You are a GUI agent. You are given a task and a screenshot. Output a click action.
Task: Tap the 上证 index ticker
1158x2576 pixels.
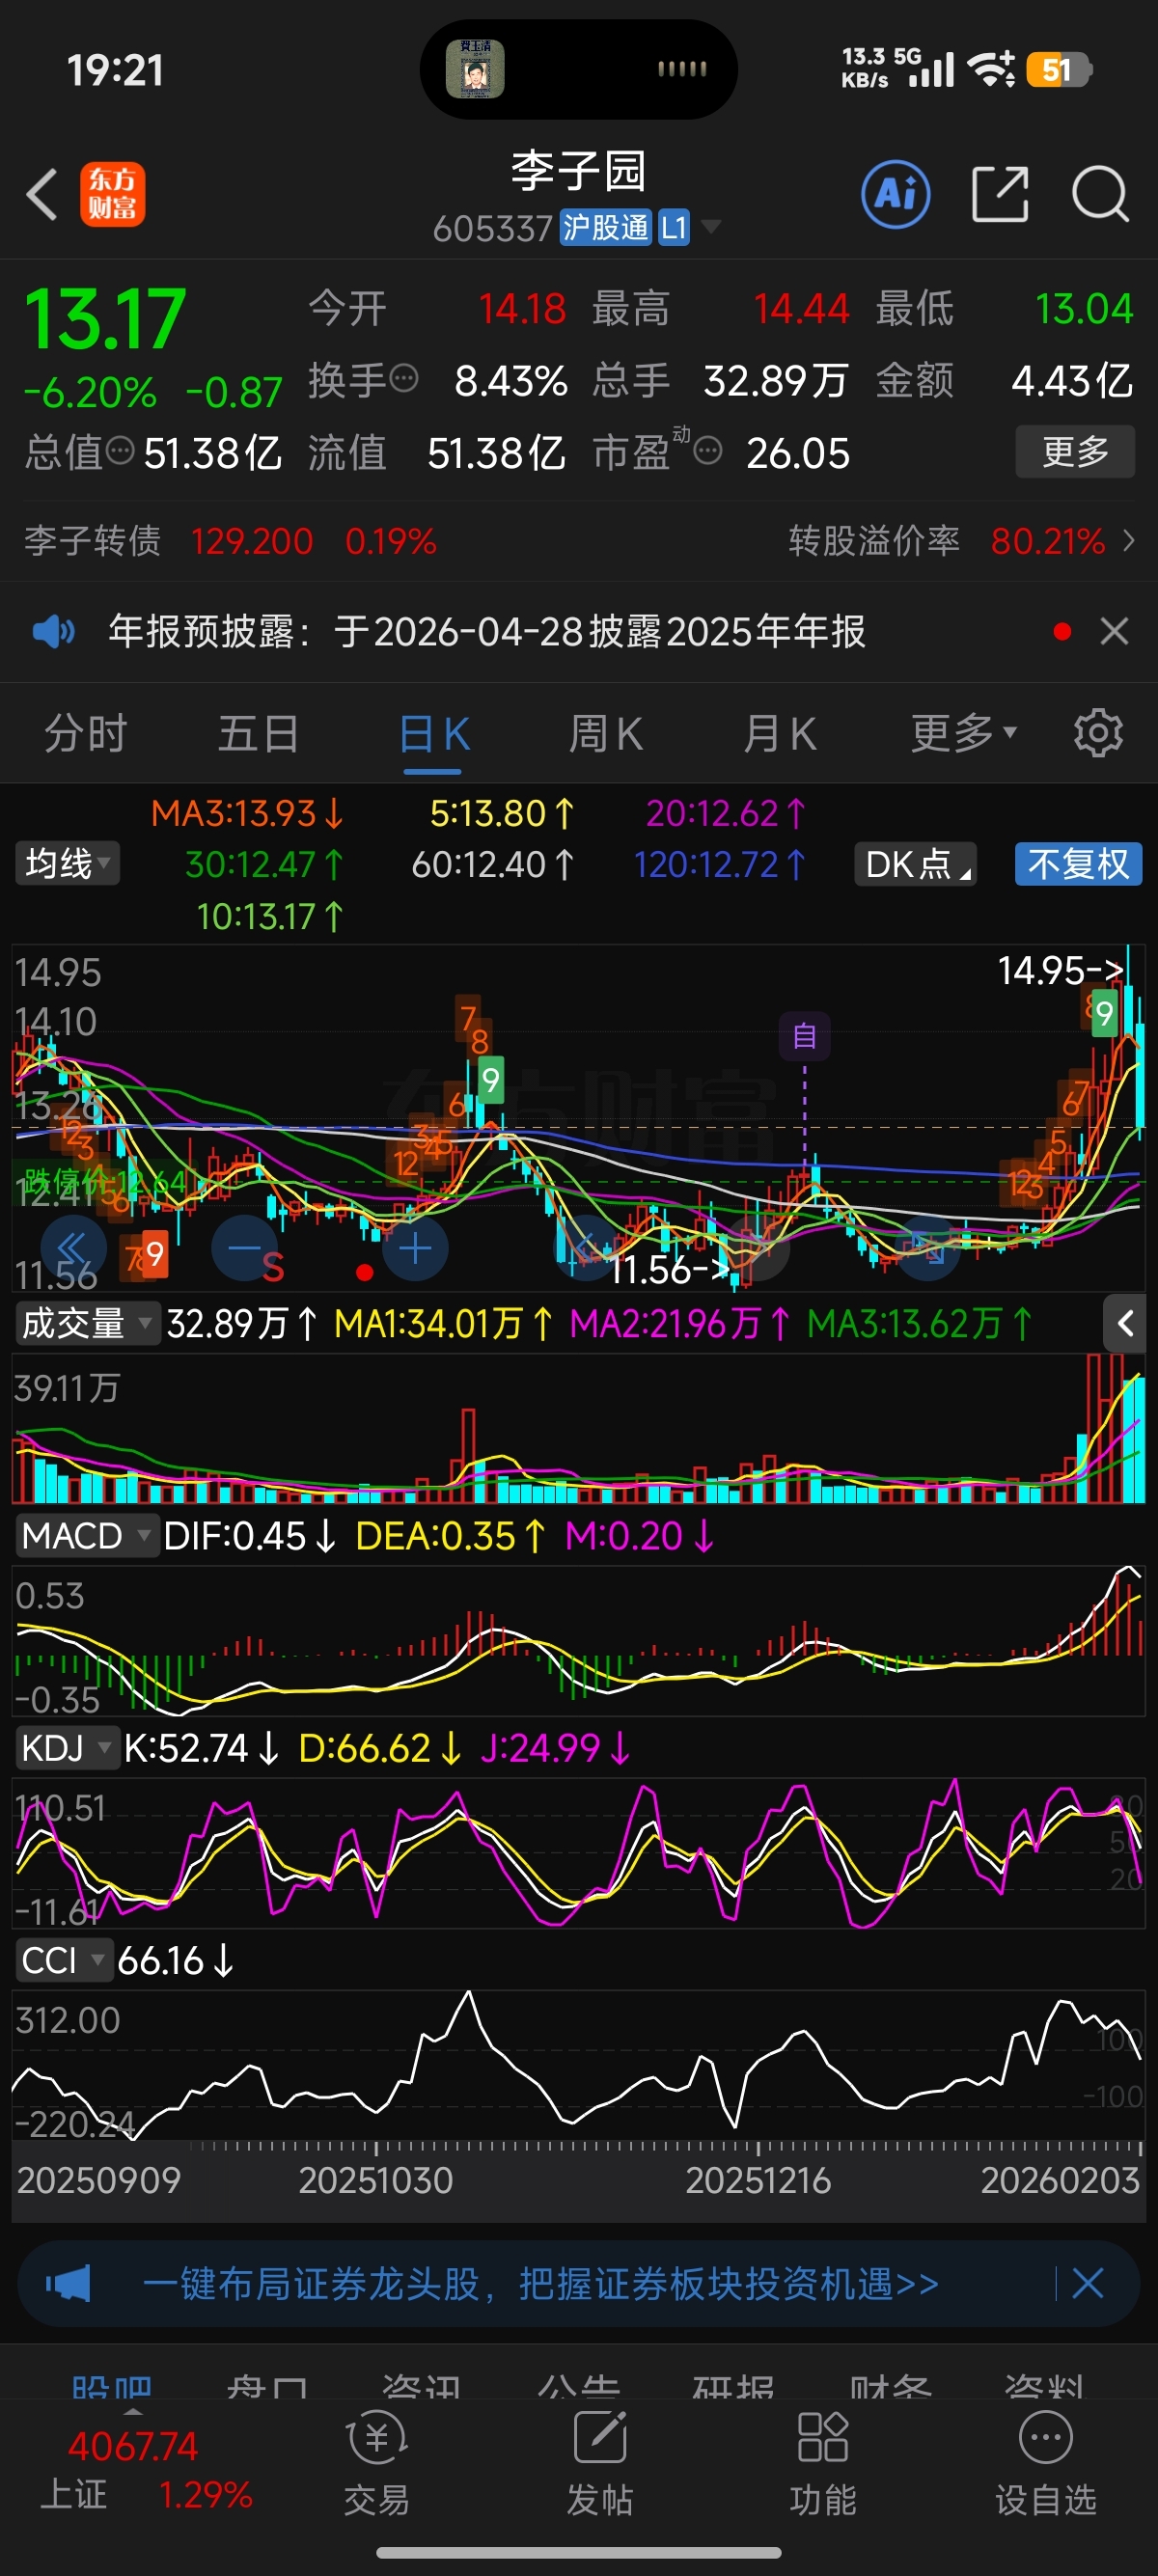tap(147, 2470)
